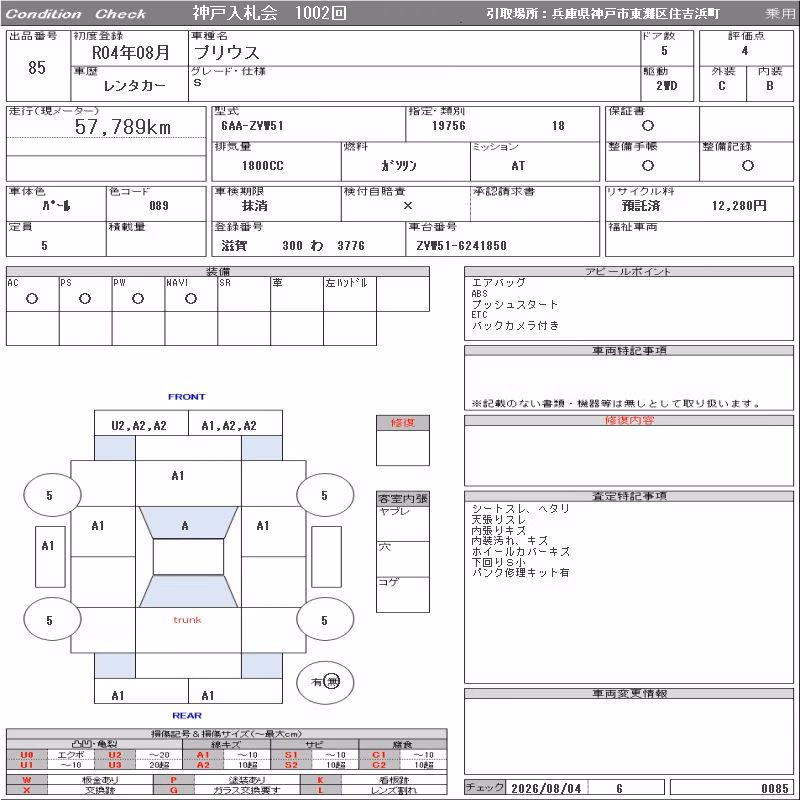Click the front-right tire oval marked 5
The height and width of the screenshot is (800, 800).
pos(325,494)
